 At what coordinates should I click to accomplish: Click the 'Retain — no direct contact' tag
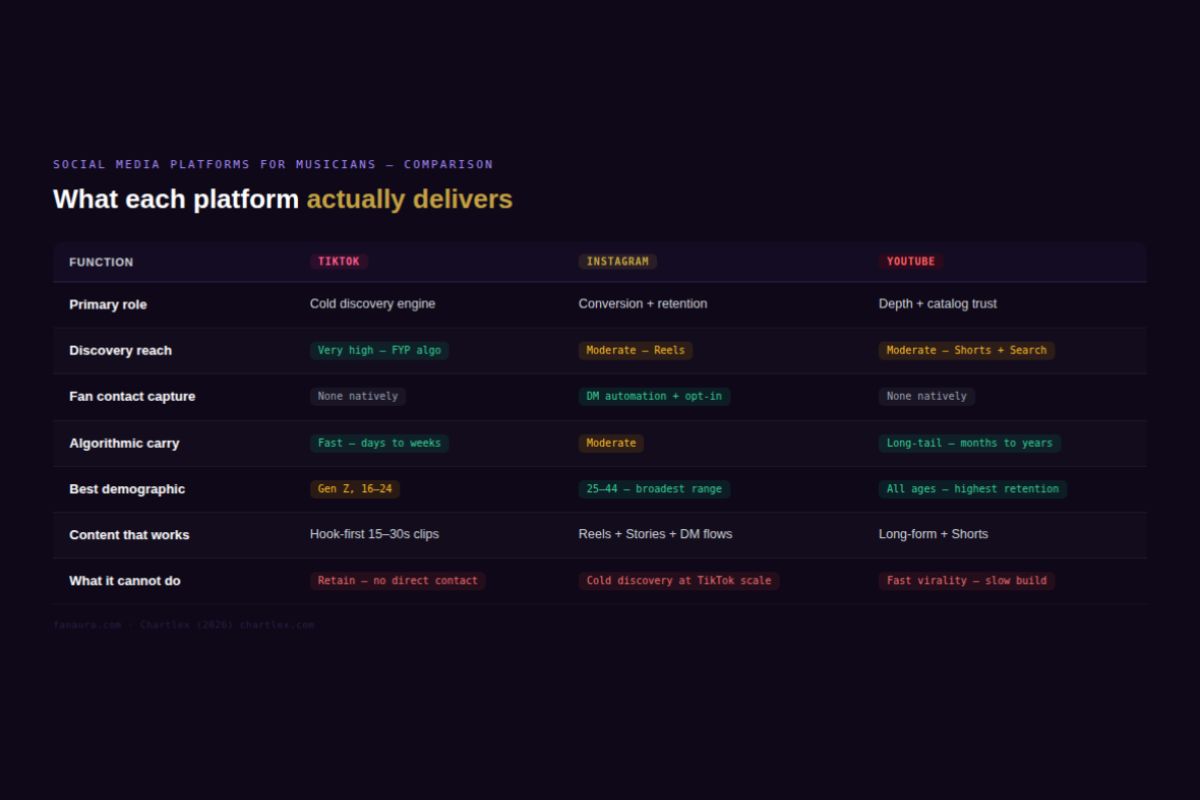coord(398,580)
